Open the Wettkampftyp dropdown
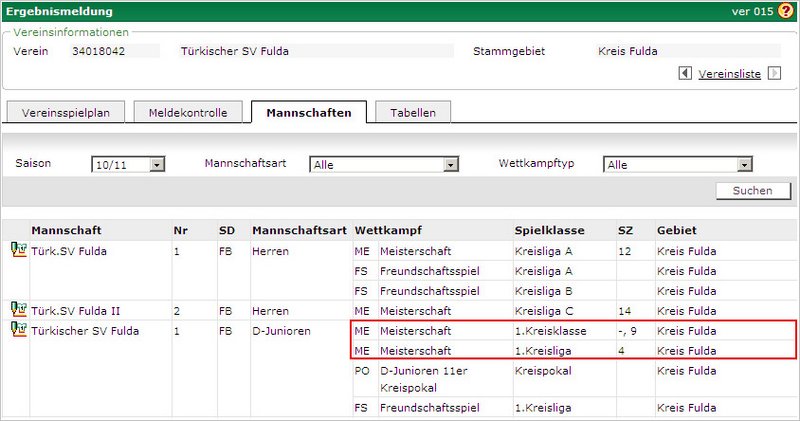The height and width of the screenshot is (421, 800). pos(744,164)
